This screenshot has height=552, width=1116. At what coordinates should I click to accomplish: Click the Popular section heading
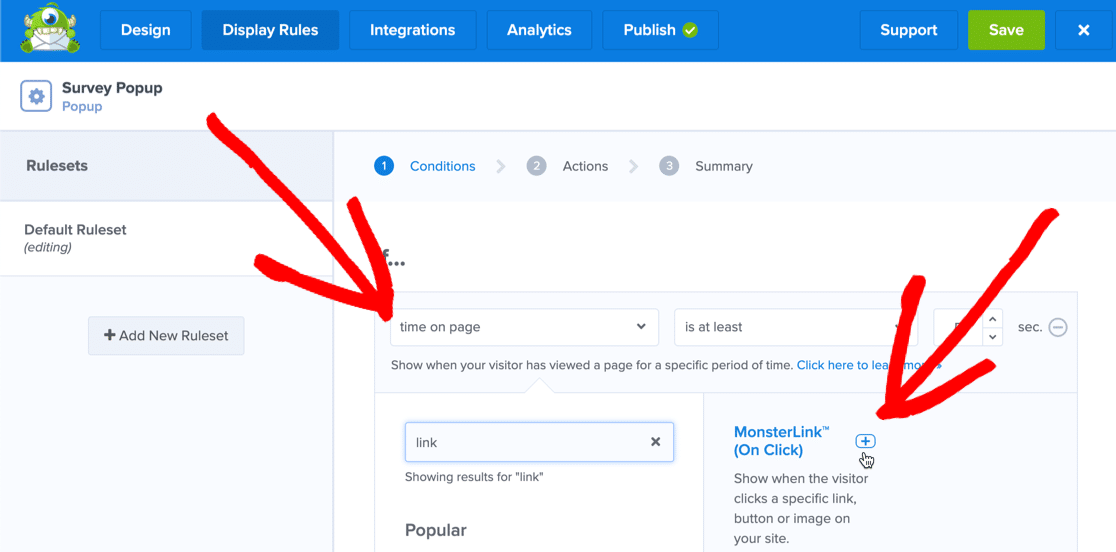[x=436, y=530]
